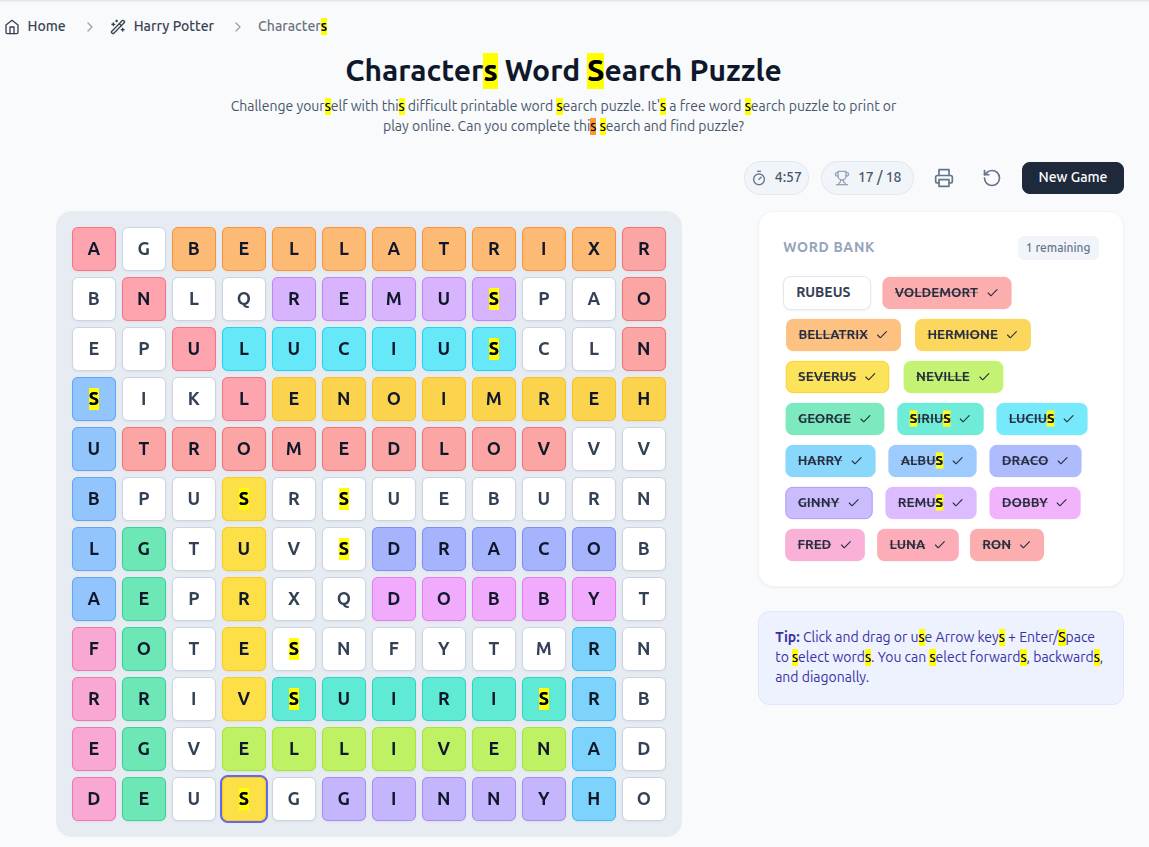This screenshot has width=1149, height=847.
Task: Click the Characters breadcrumb item
Action: (x=292, y=25)
